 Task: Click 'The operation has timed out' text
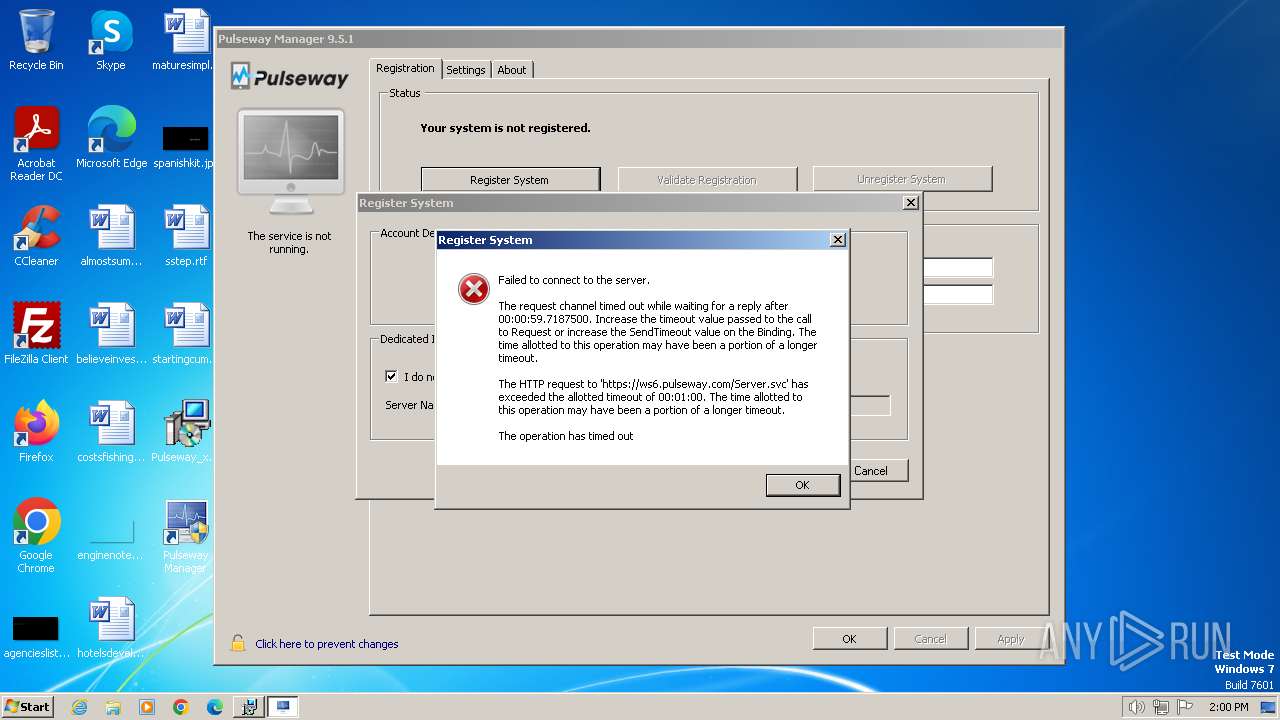click(566, 436)
